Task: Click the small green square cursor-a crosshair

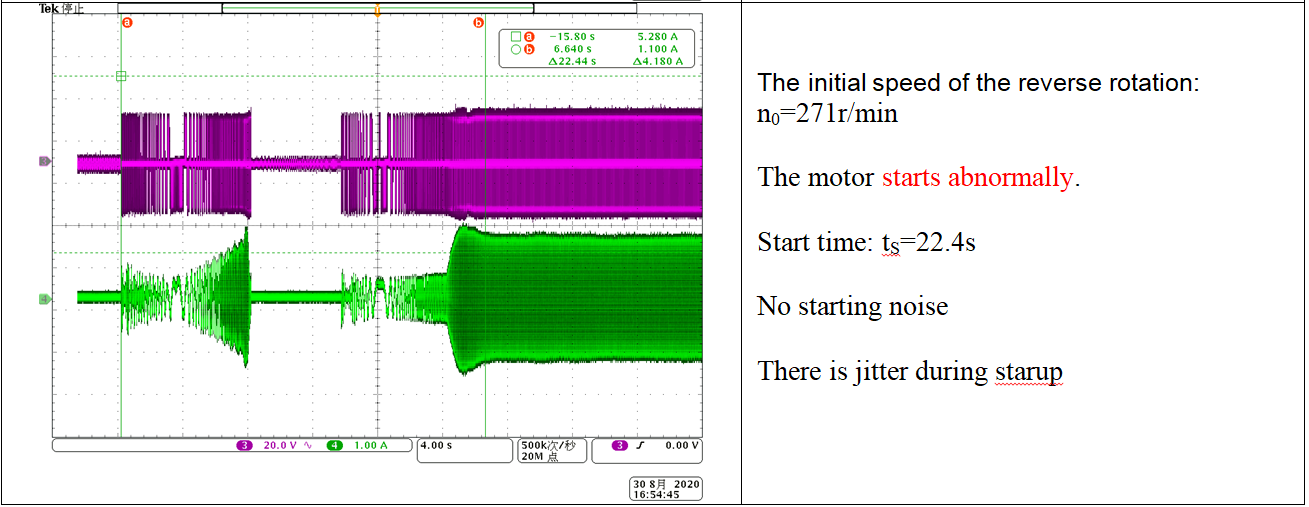Action: click(x=121, y=76)
